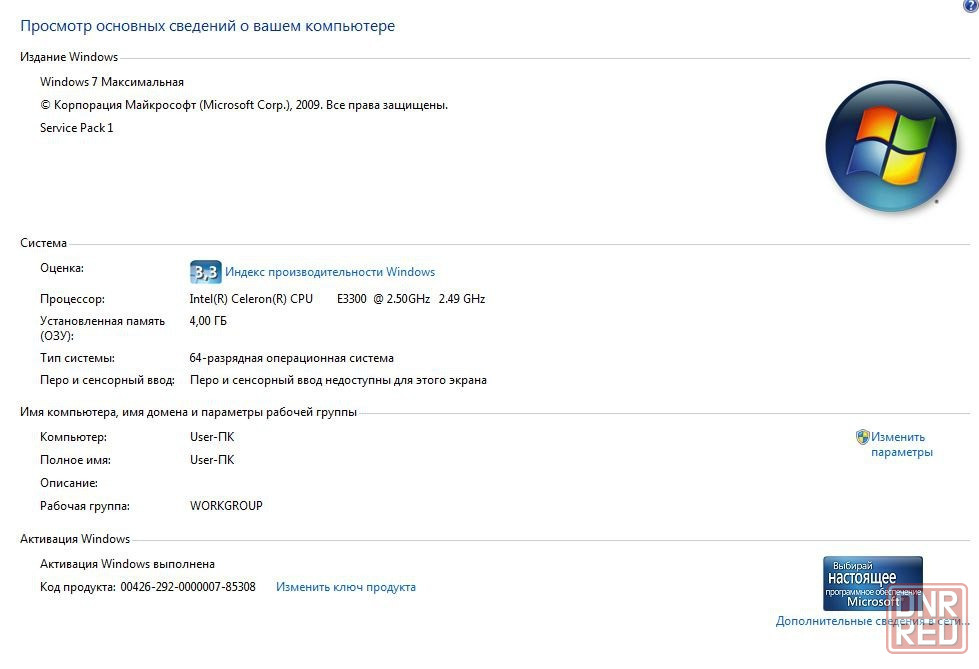Select the 'Описание:' label
The height and width of the screenshot is (669, 979).
(x=69, y=483)
